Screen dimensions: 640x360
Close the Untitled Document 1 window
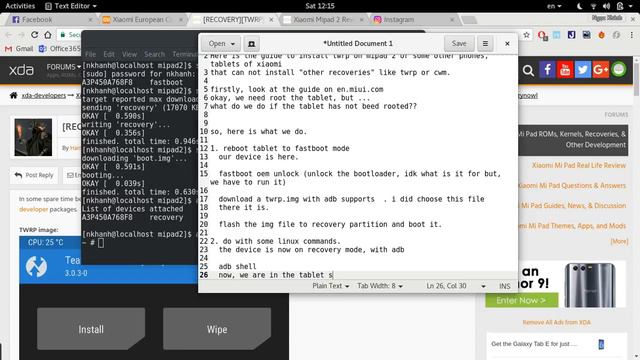coord(507,43)
